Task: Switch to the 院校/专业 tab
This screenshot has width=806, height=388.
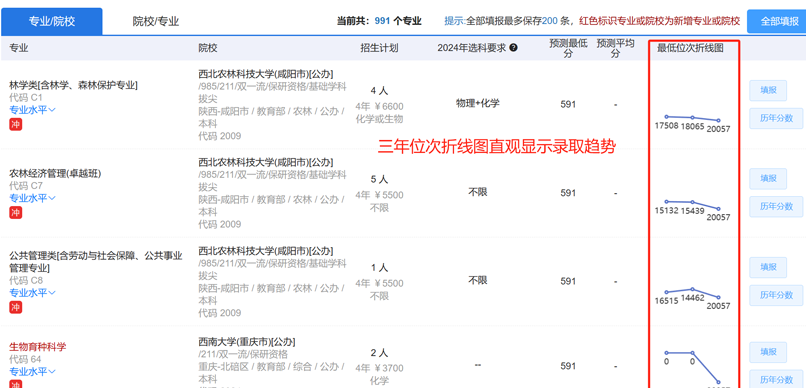Action: (156, 21)
